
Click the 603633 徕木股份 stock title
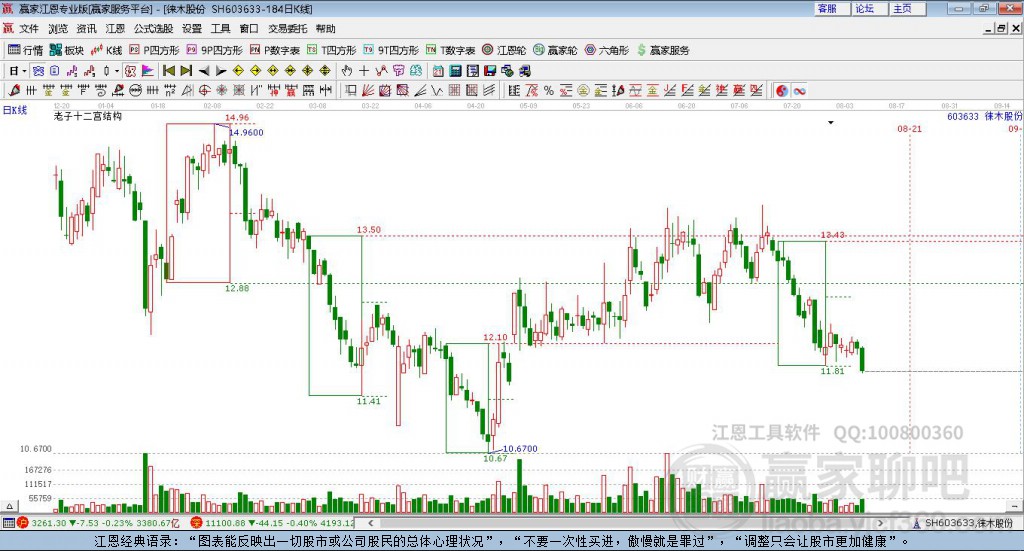pyautogui.click(x=984, y=116)
